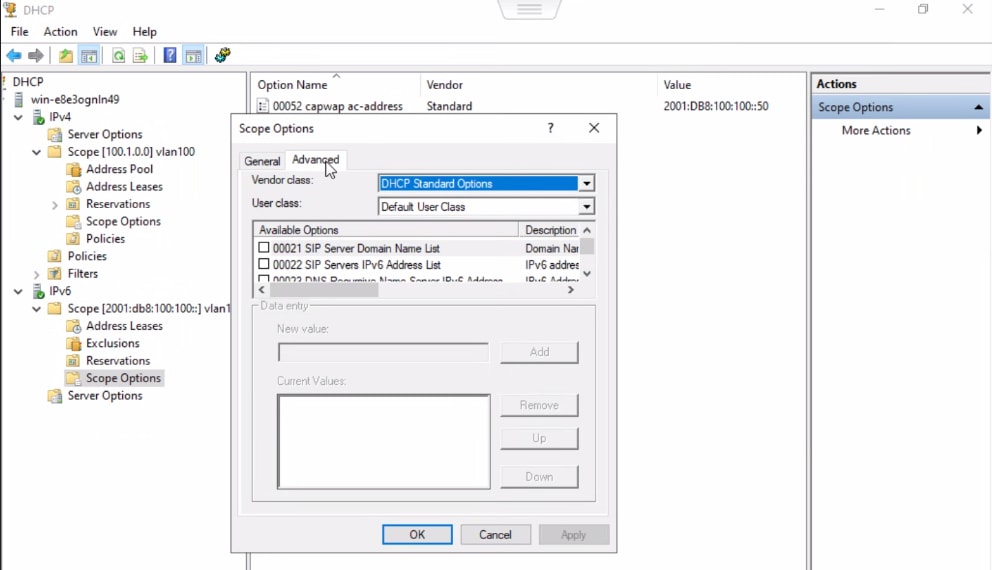Open the Help menu
Image resolution: width=992 pixels, height=570 pixels.
point(144,32)
